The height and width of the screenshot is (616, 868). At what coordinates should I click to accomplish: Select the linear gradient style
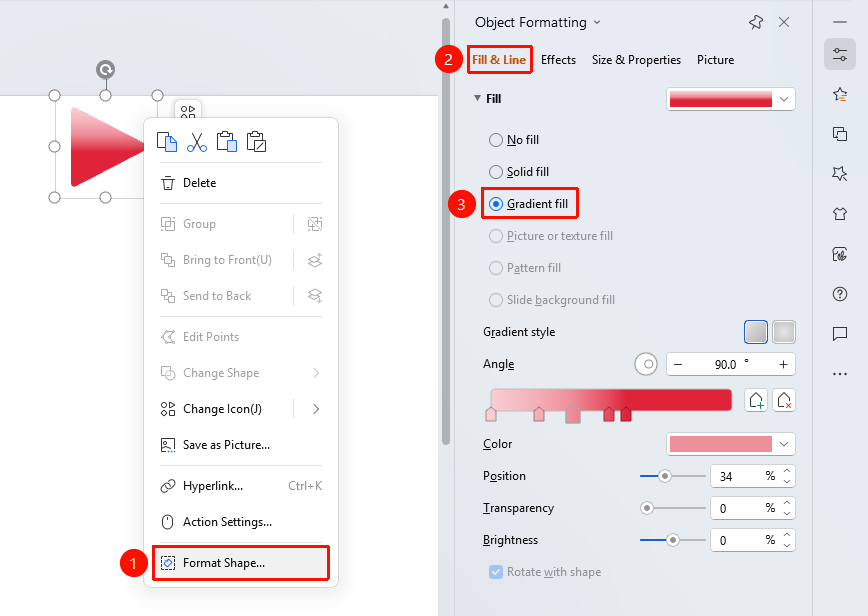tap(756, 332)
